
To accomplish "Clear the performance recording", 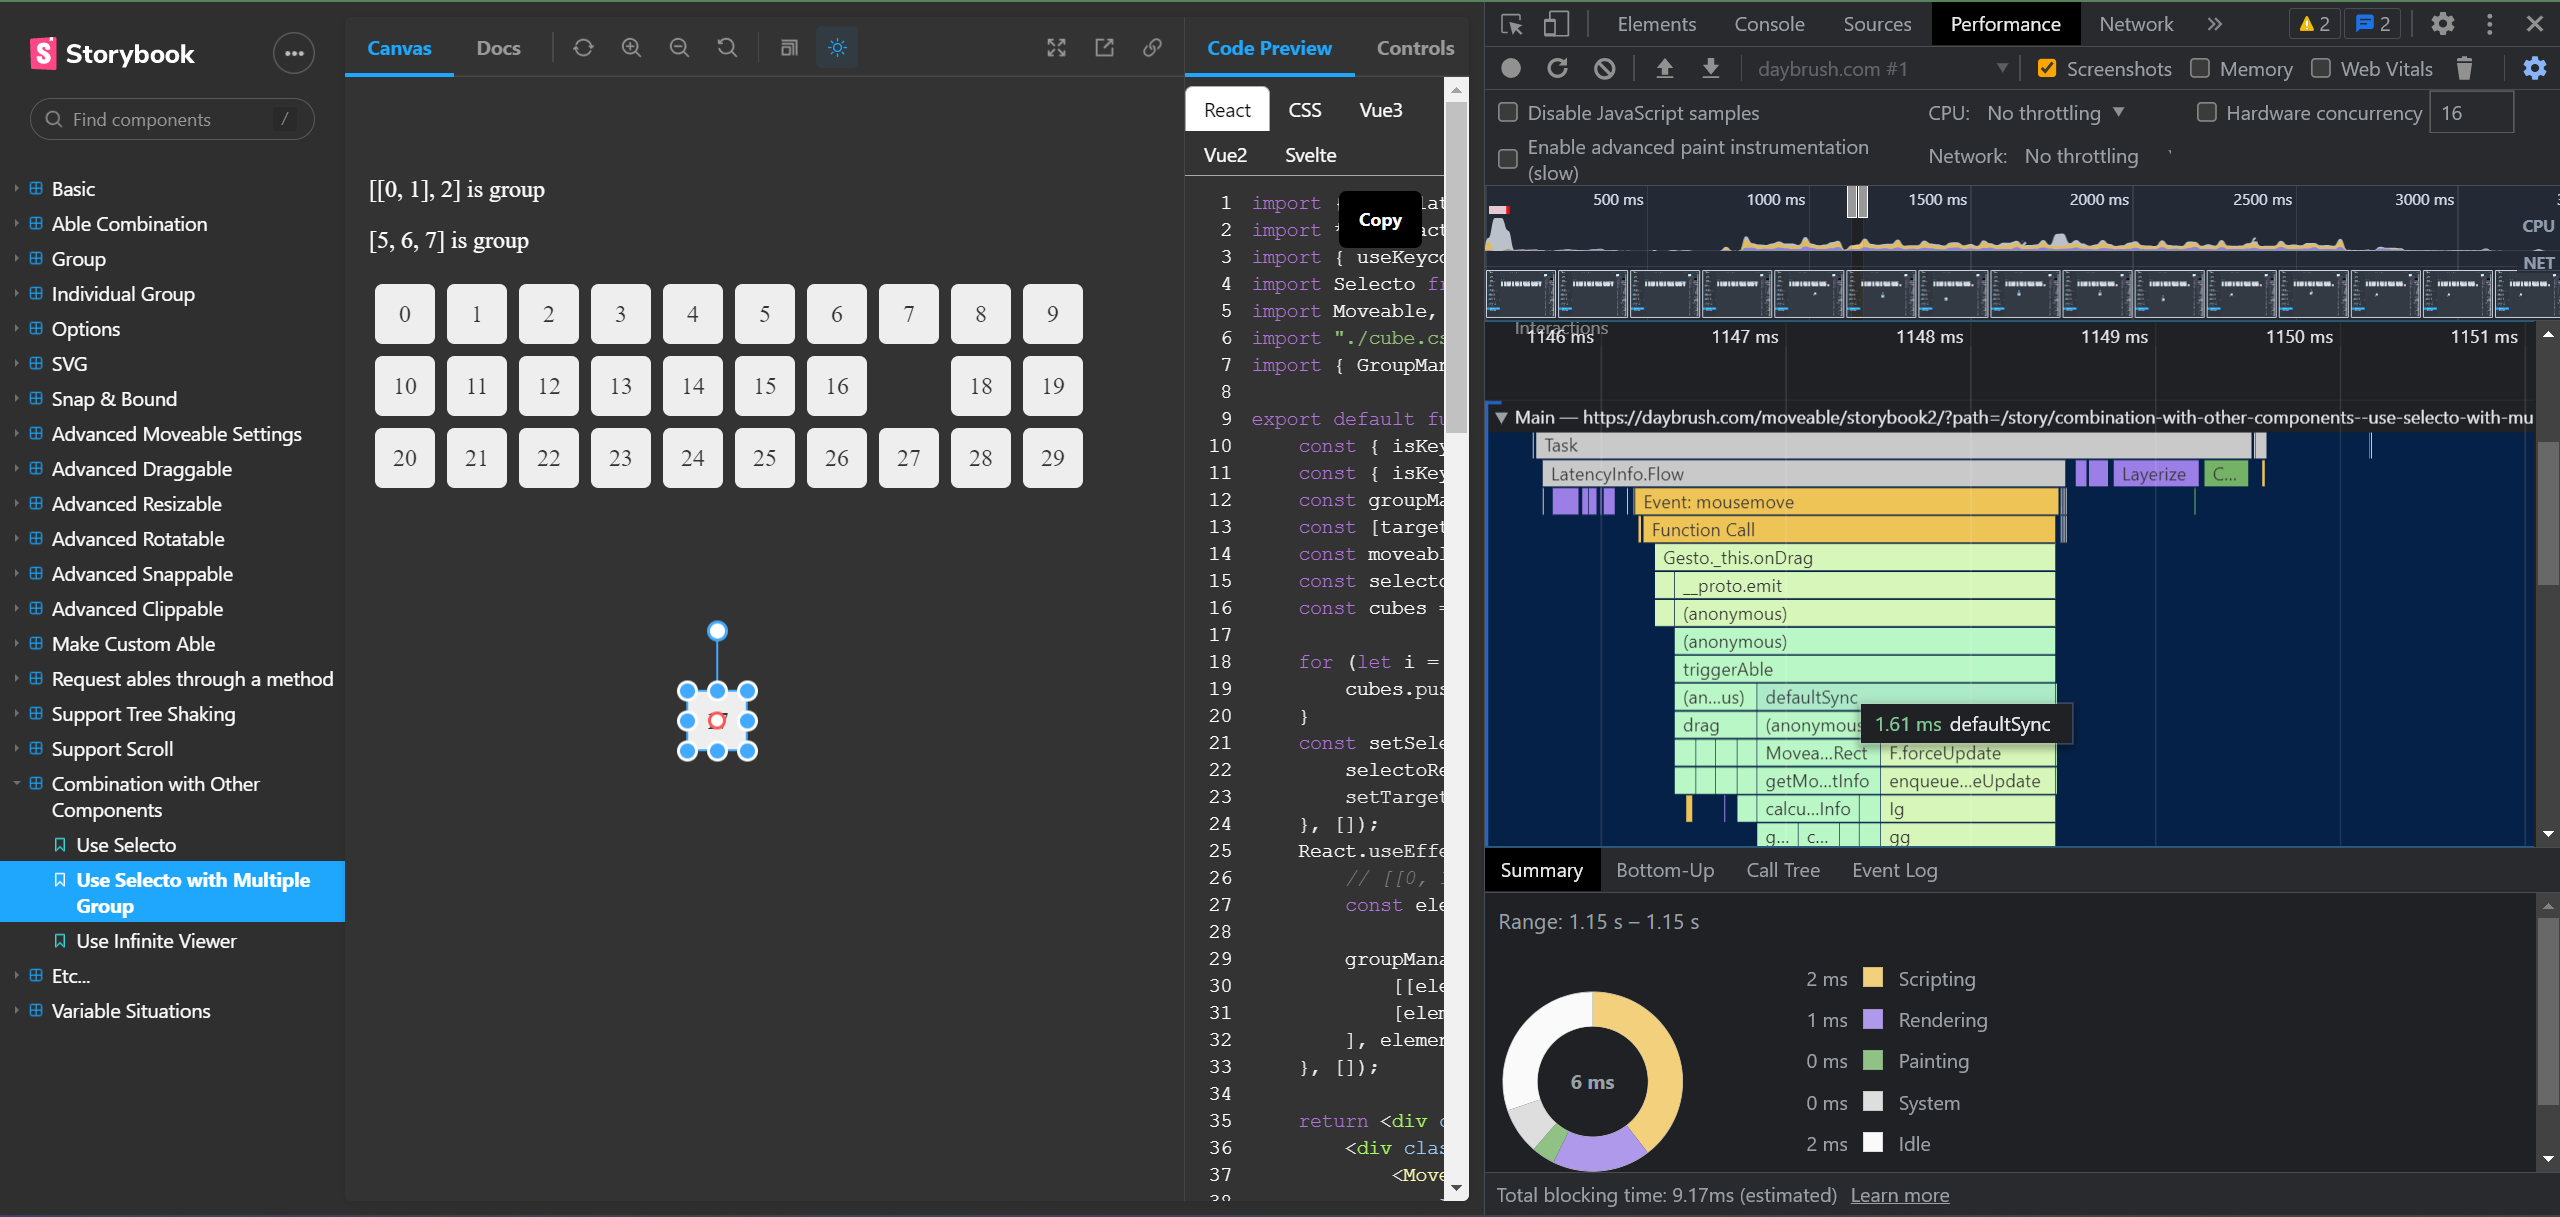I will click(x=1605, y=68).
